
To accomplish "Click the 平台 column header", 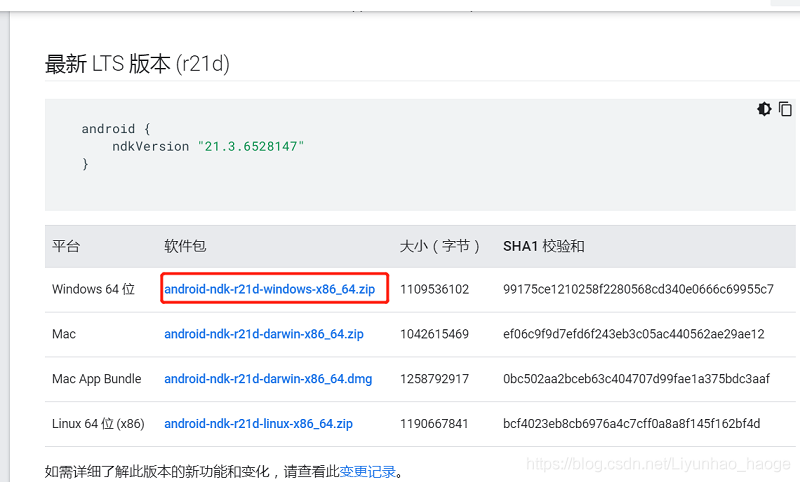I will coord(66,246).
